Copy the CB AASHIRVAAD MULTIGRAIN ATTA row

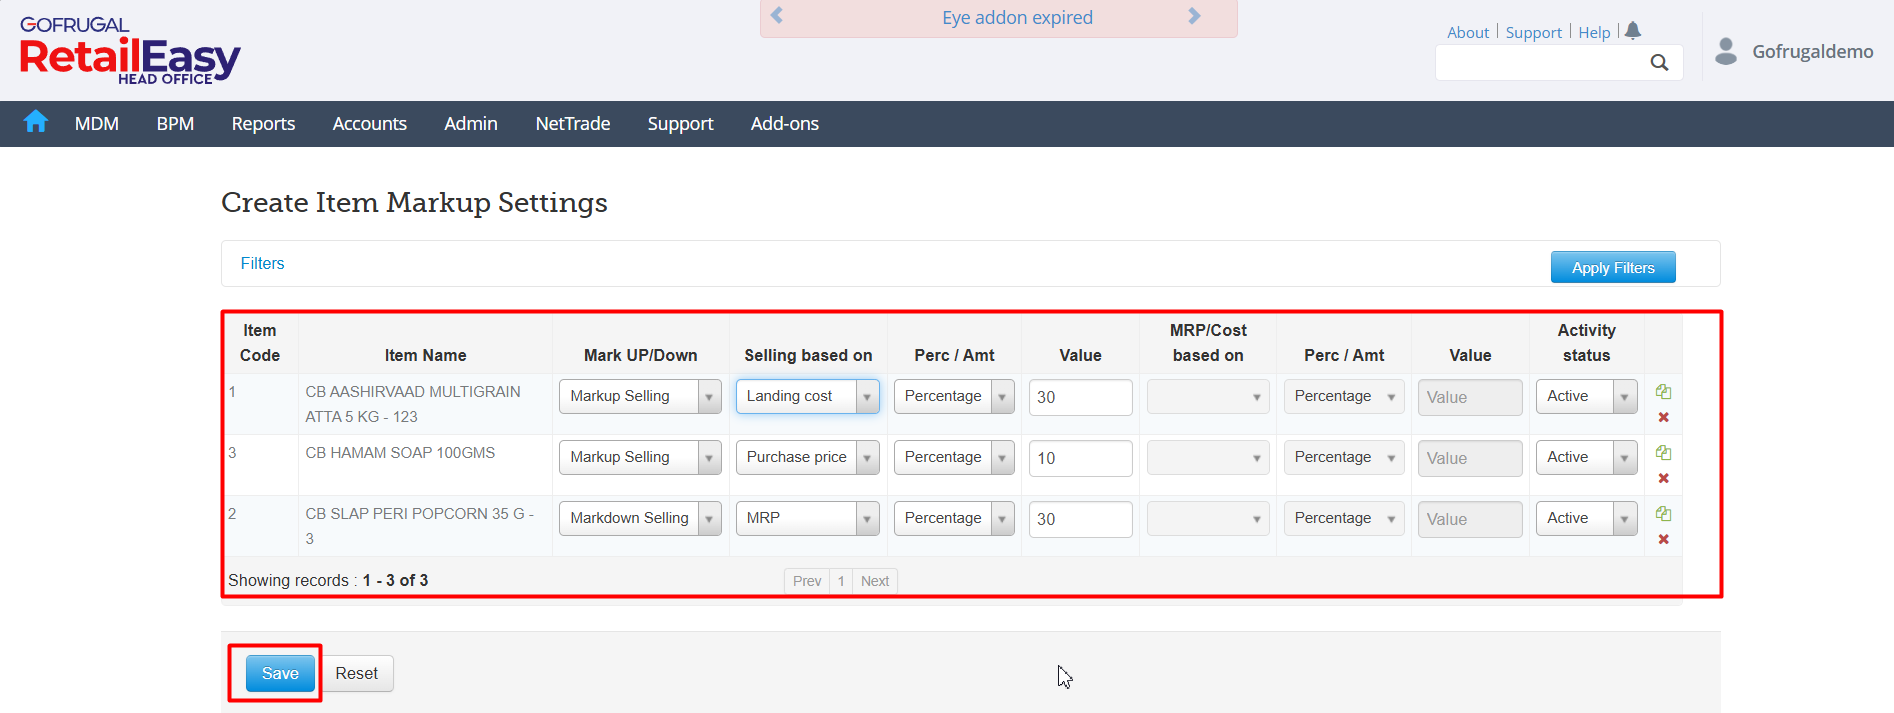[x=1663, y=391]
